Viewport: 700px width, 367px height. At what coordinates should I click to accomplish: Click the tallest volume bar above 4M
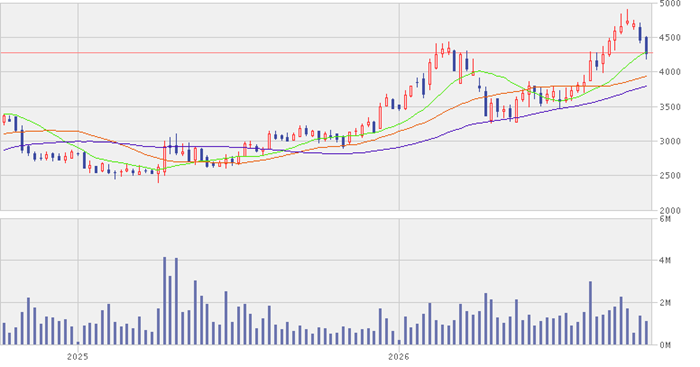click(x=164, y=300)
